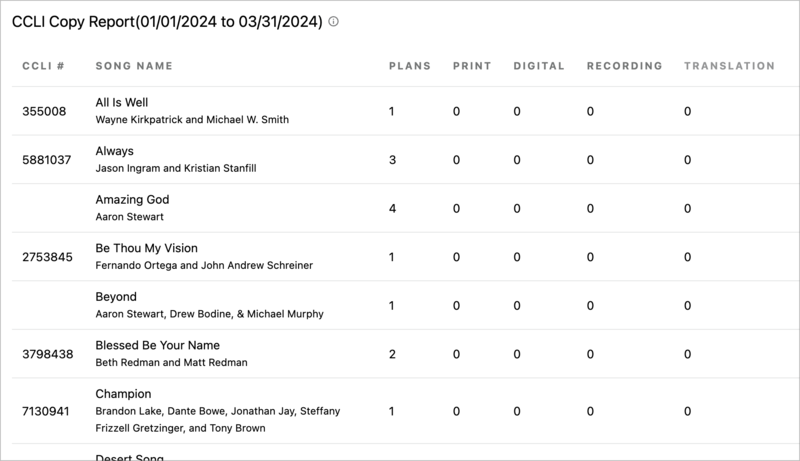Screen dimensions: 800x461
Task: Select the Recording column header
Action: tap(624, 66)
